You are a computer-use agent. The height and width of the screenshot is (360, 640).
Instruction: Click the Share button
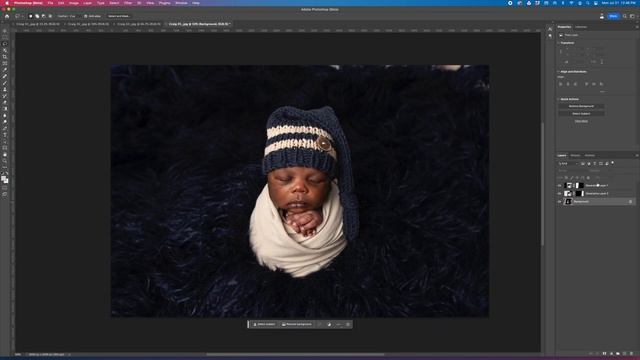[613, 16]
